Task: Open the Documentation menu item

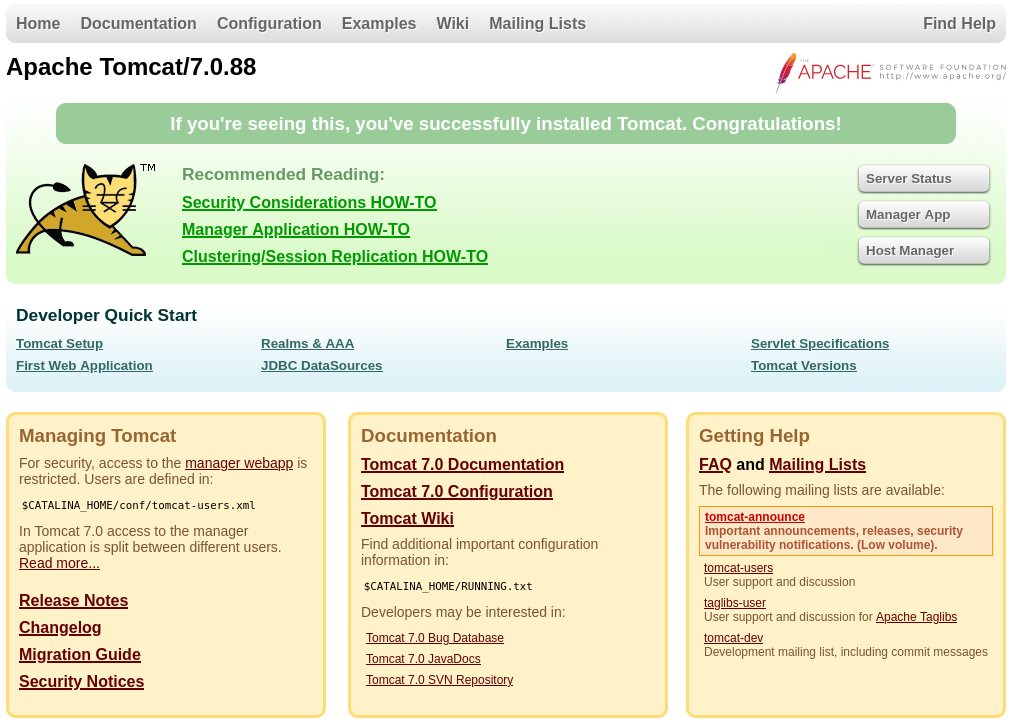Action: [138, 23]
